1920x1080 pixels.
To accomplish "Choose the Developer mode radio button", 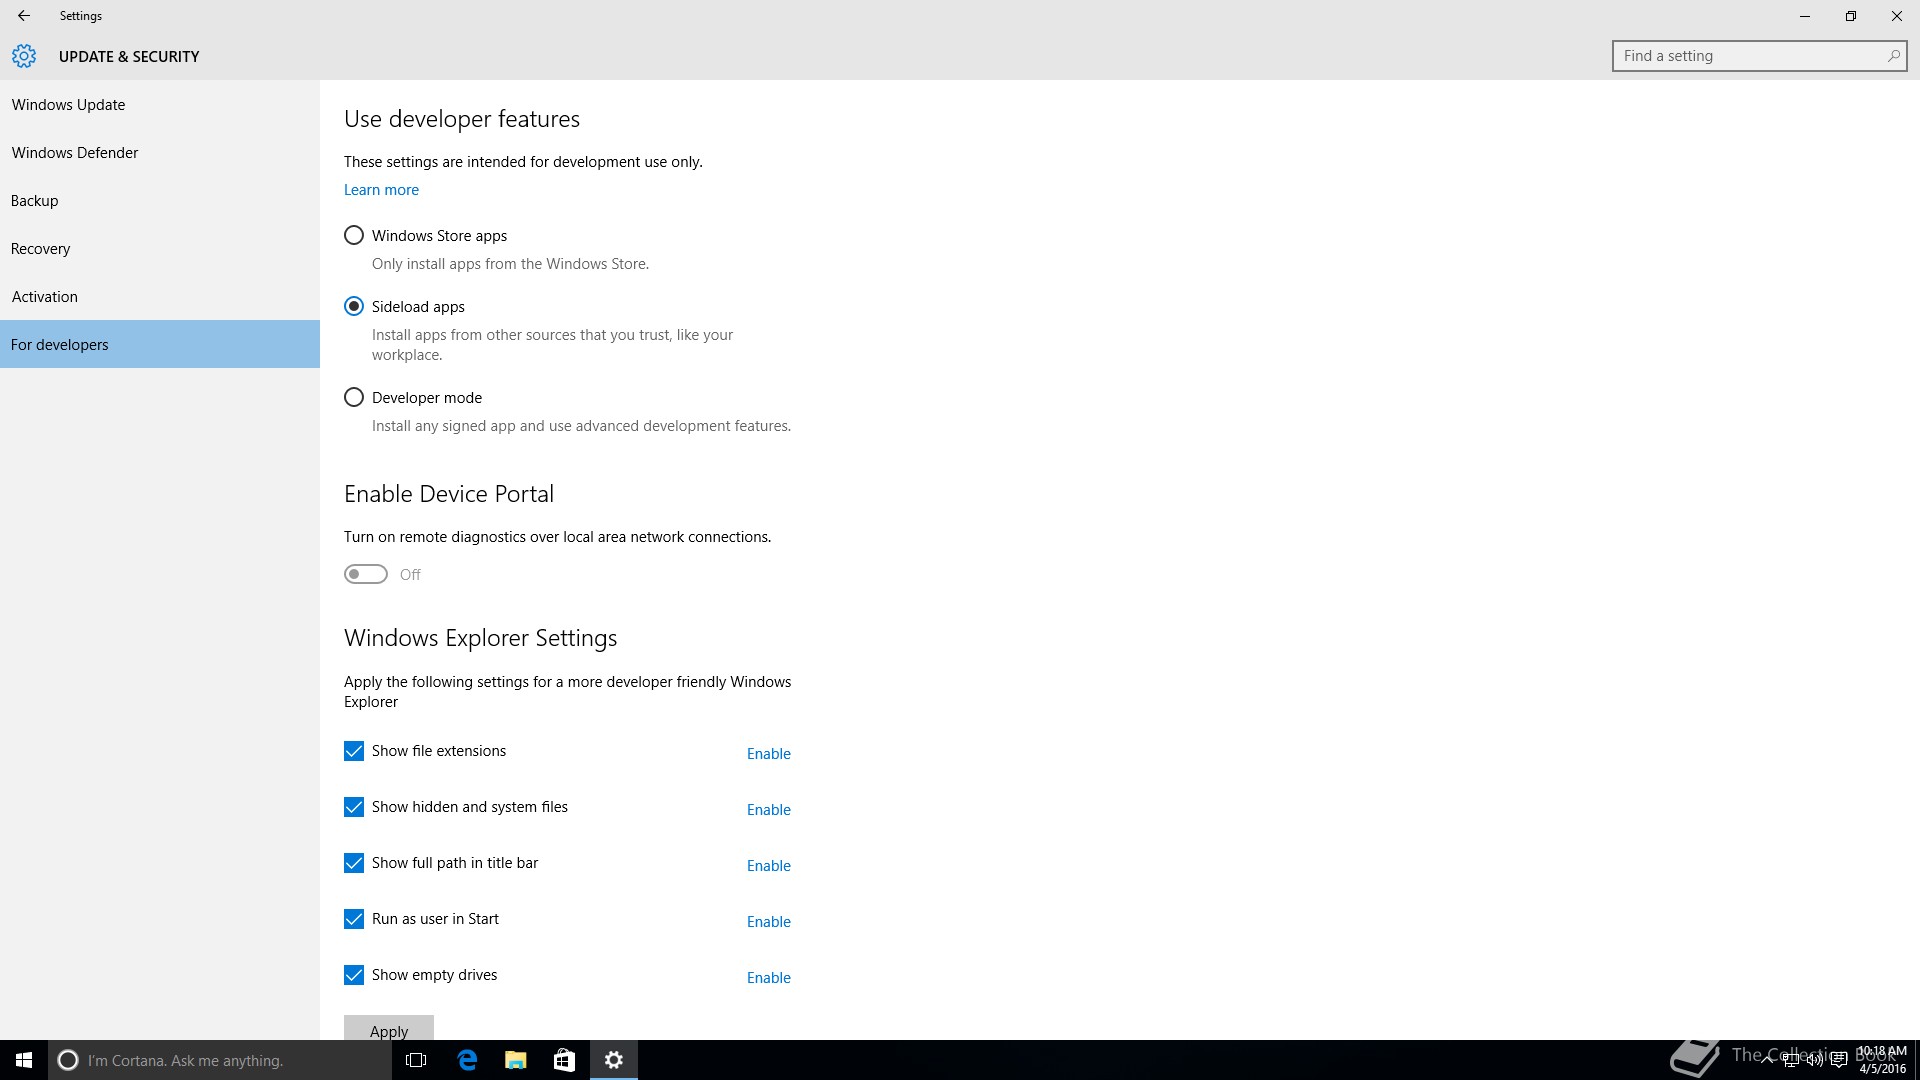I will click(354, 398).
